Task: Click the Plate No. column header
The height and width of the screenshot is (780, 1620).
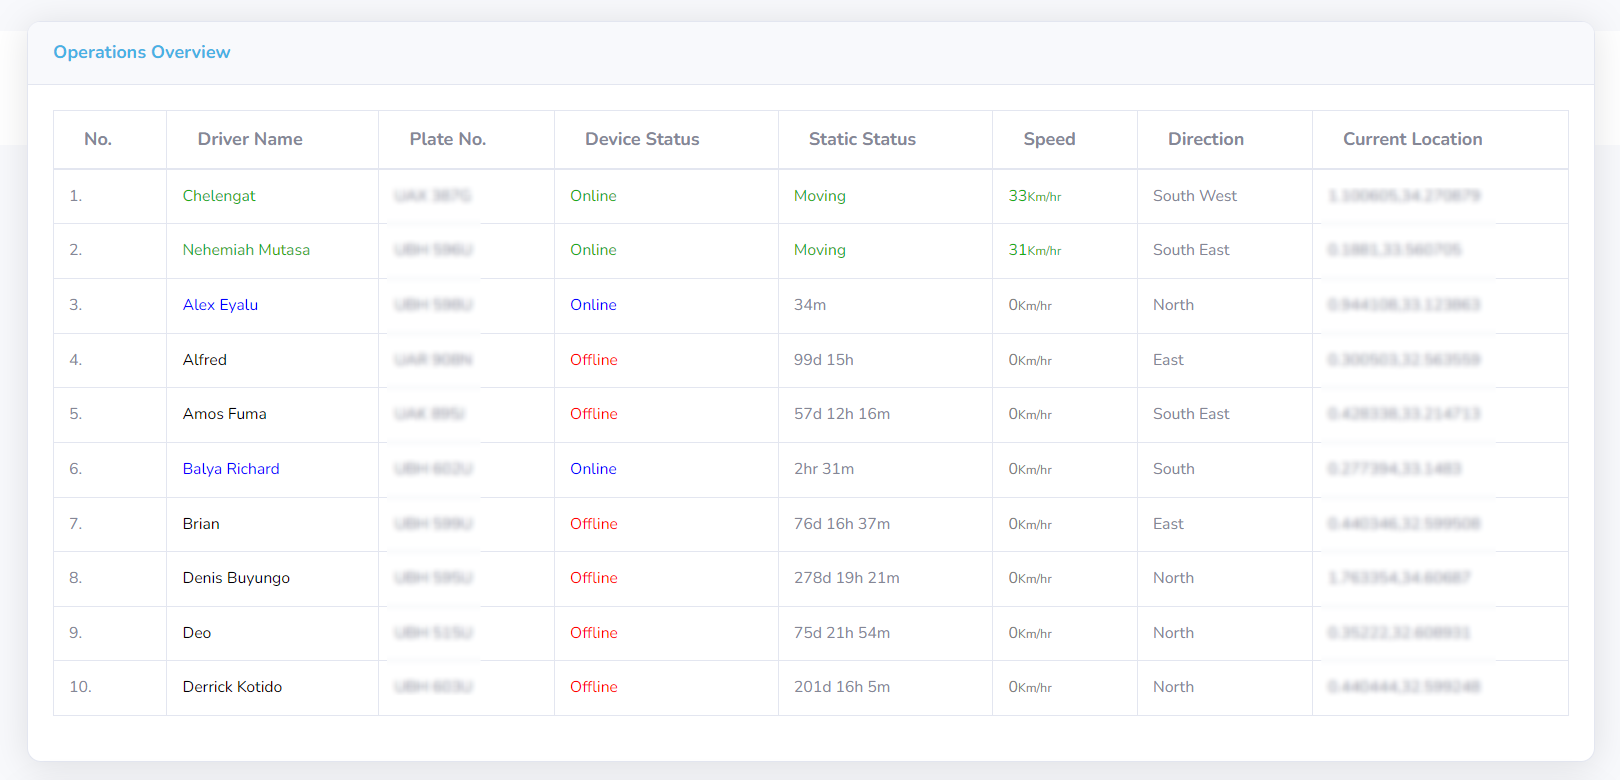Action: click(x=447, y=139)
